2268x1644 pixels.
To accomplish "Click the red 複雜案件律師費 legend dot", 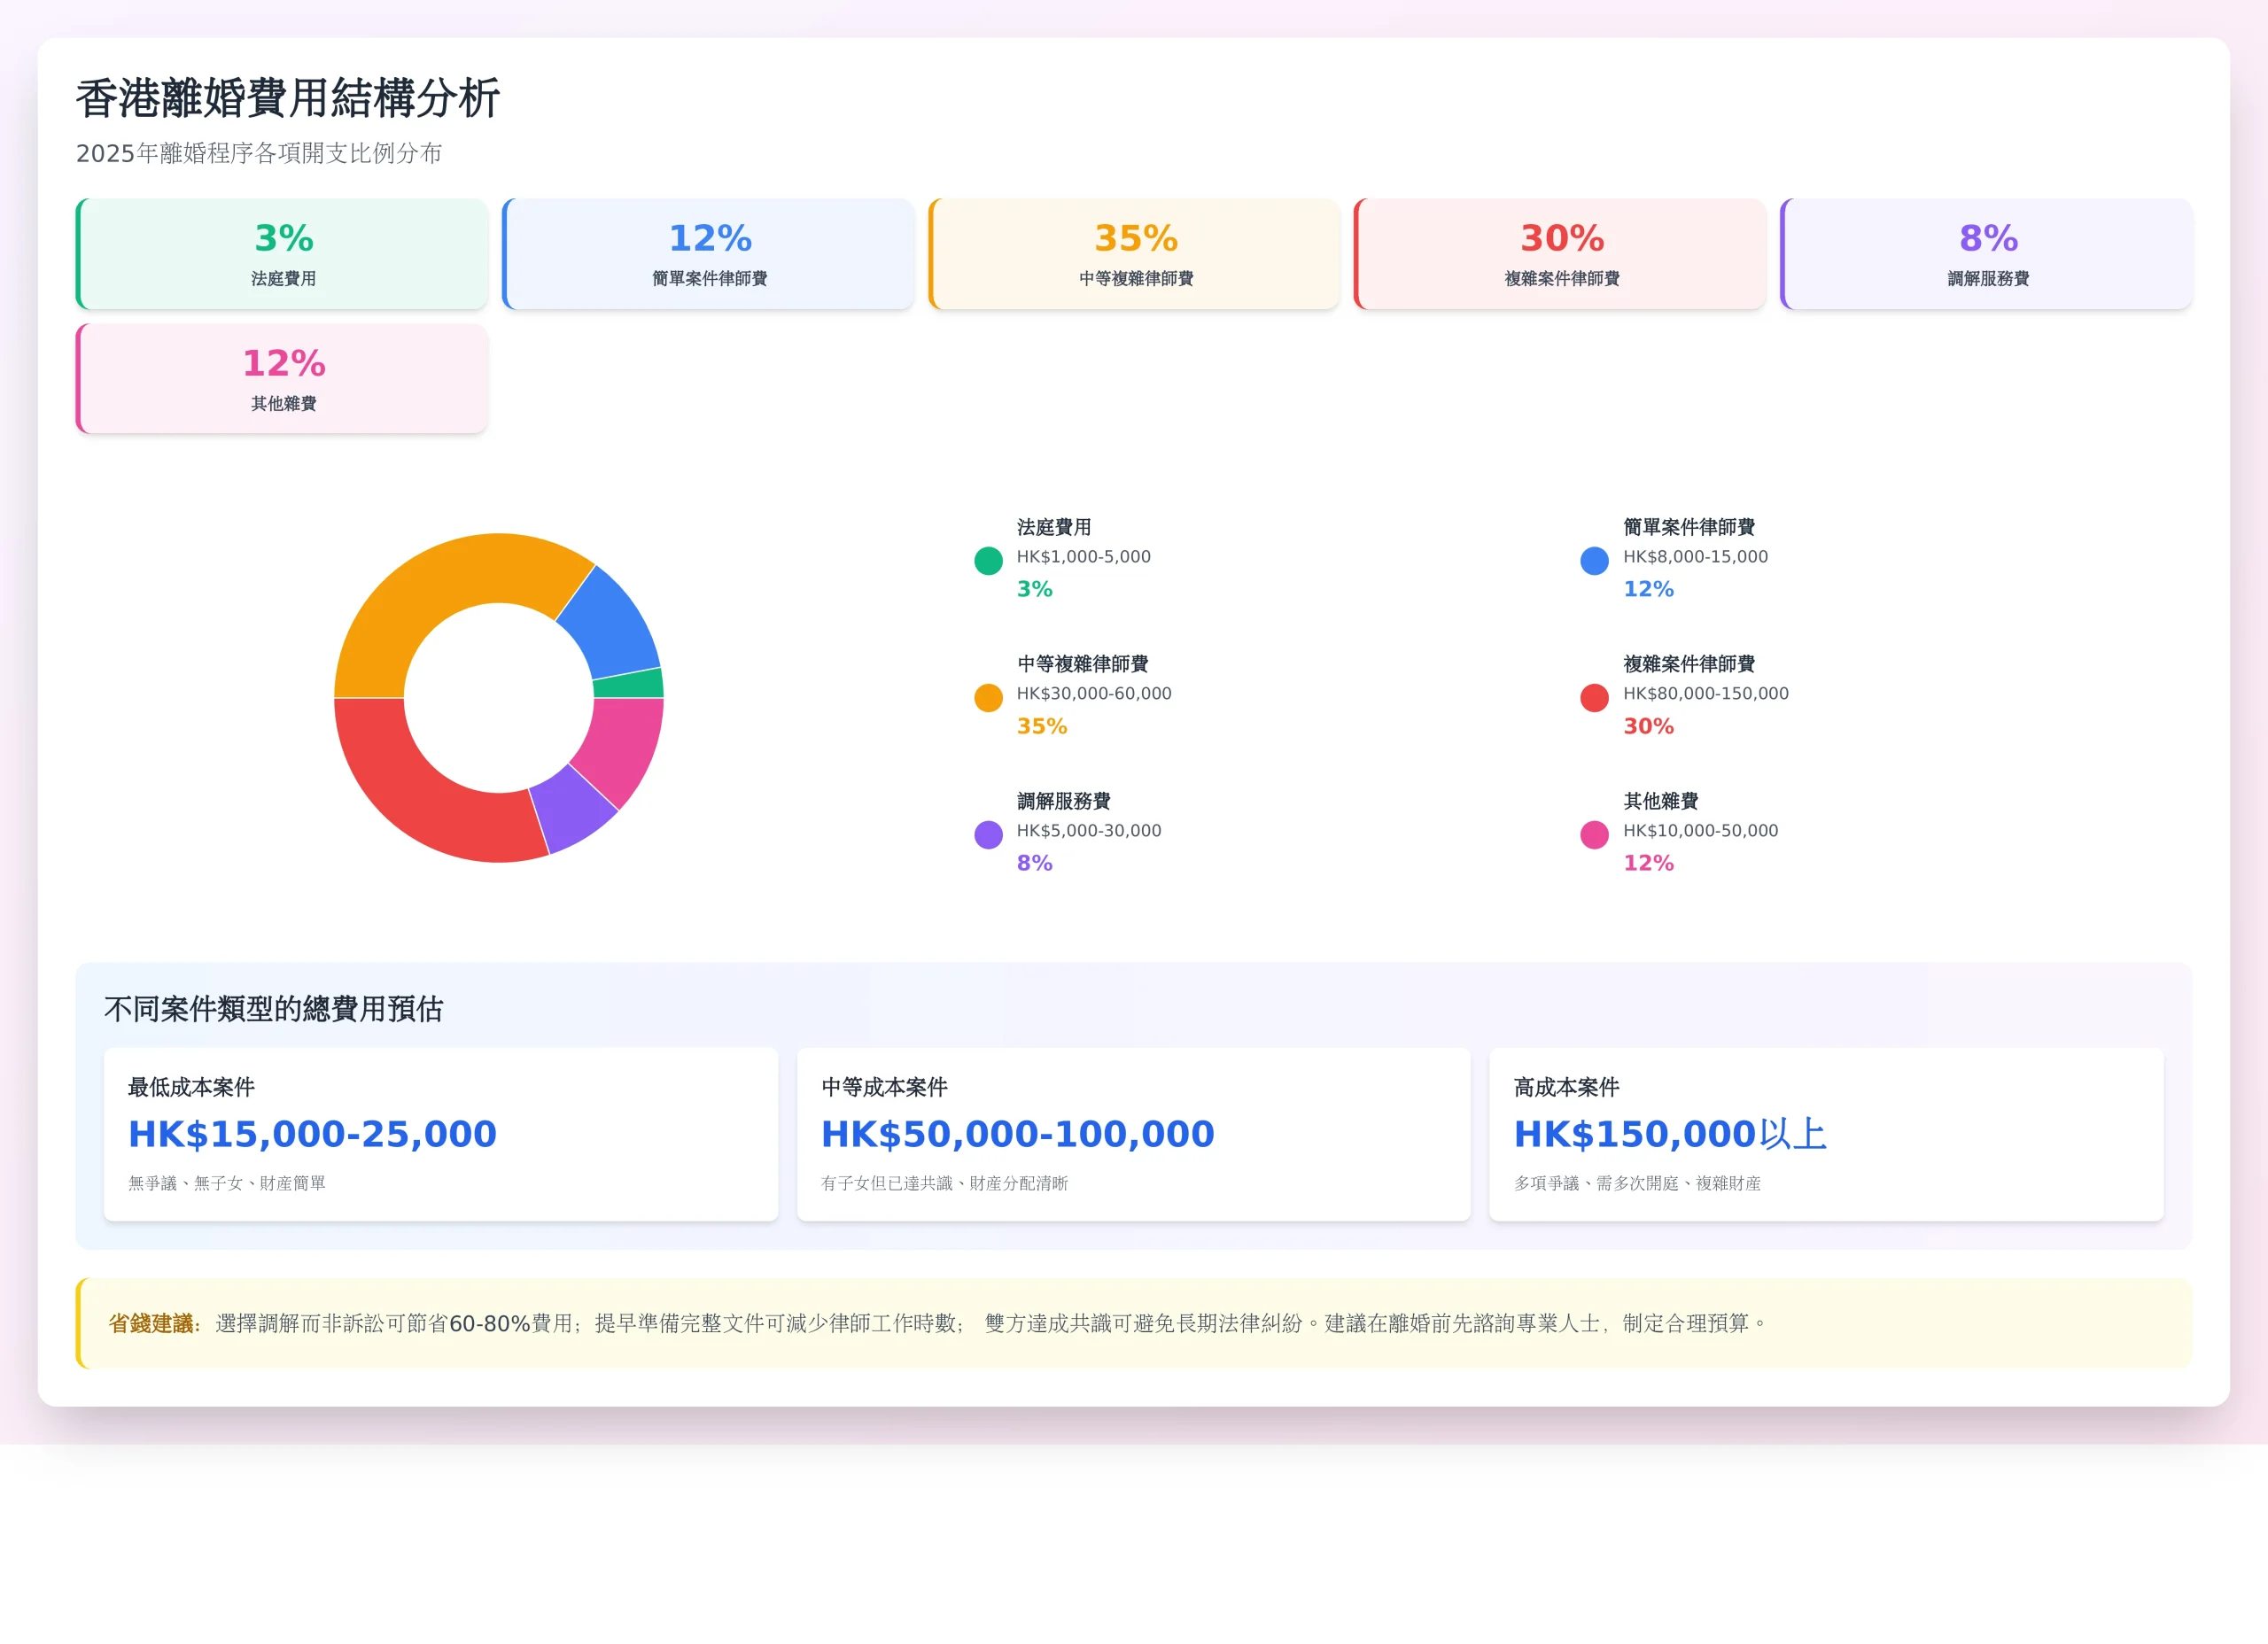I will (1594, 698).
